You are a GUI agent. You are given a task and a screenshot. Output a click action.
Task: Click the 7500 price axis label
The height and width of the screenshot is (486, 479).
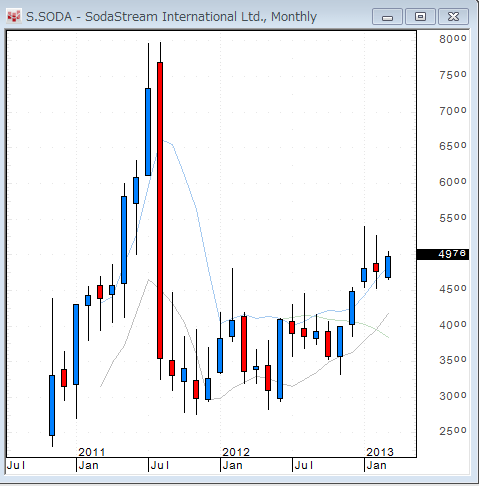click(453, 75)
